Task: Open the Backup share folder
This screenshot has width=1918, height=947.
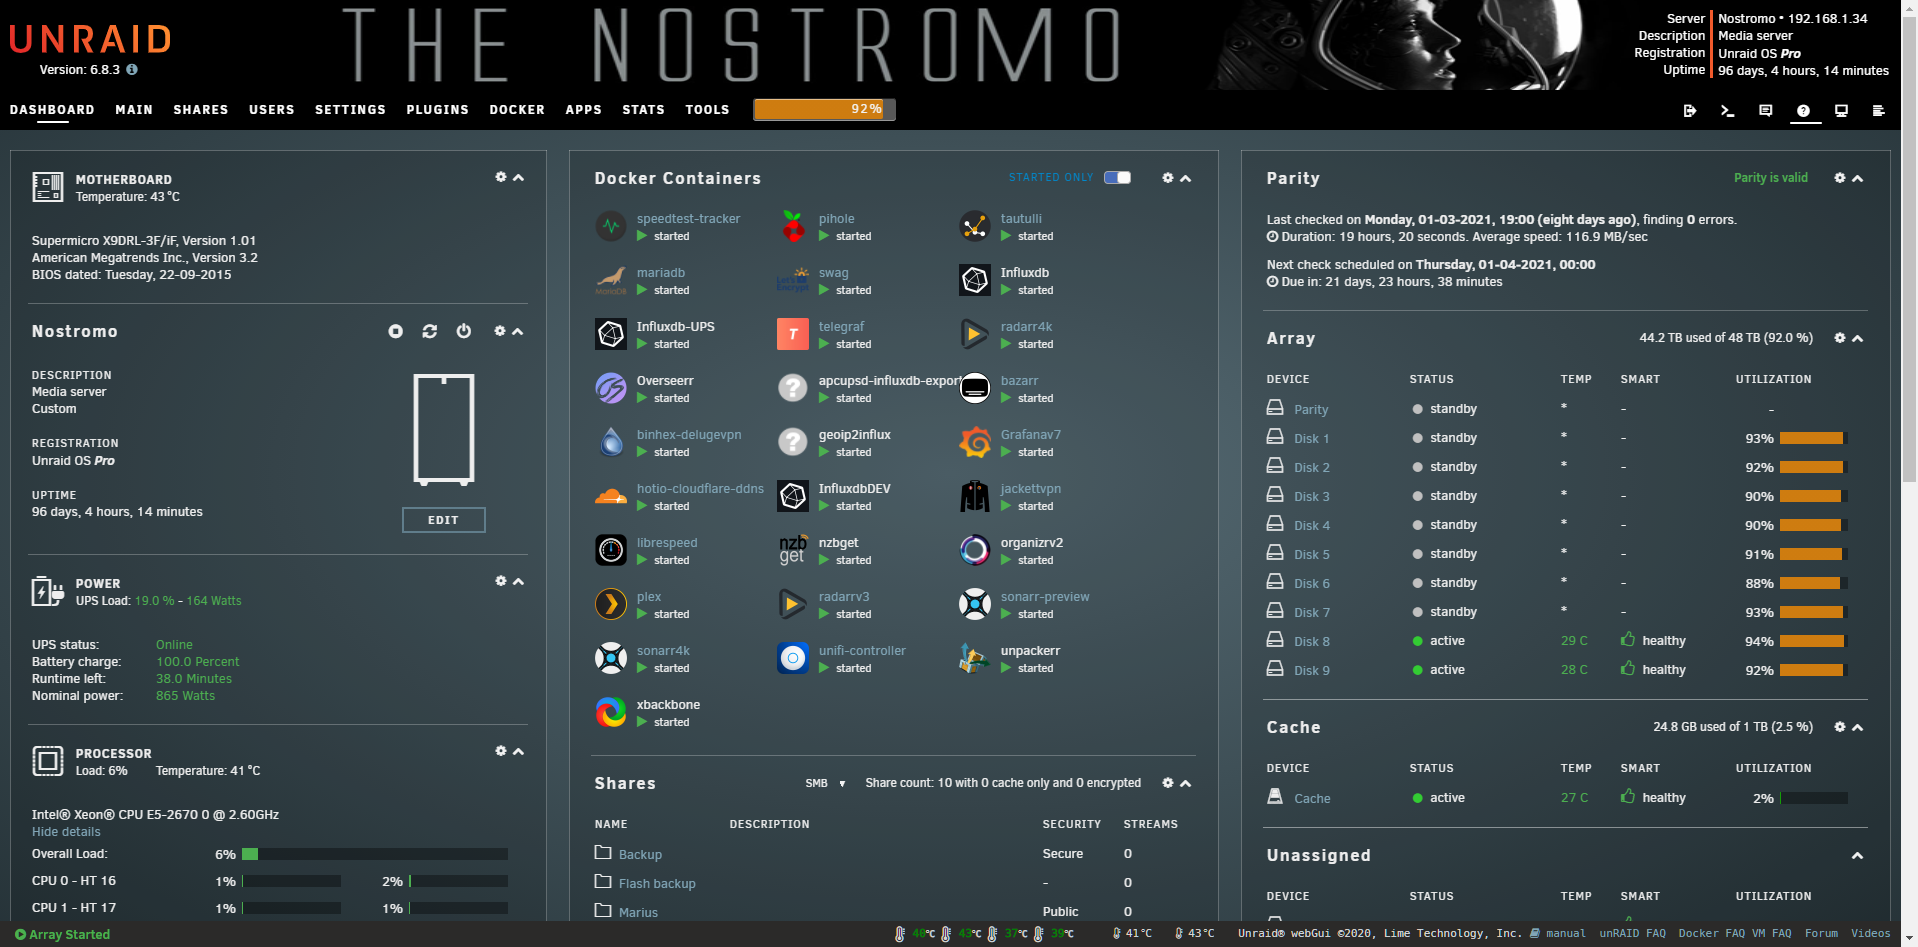Action: [640, 855]
